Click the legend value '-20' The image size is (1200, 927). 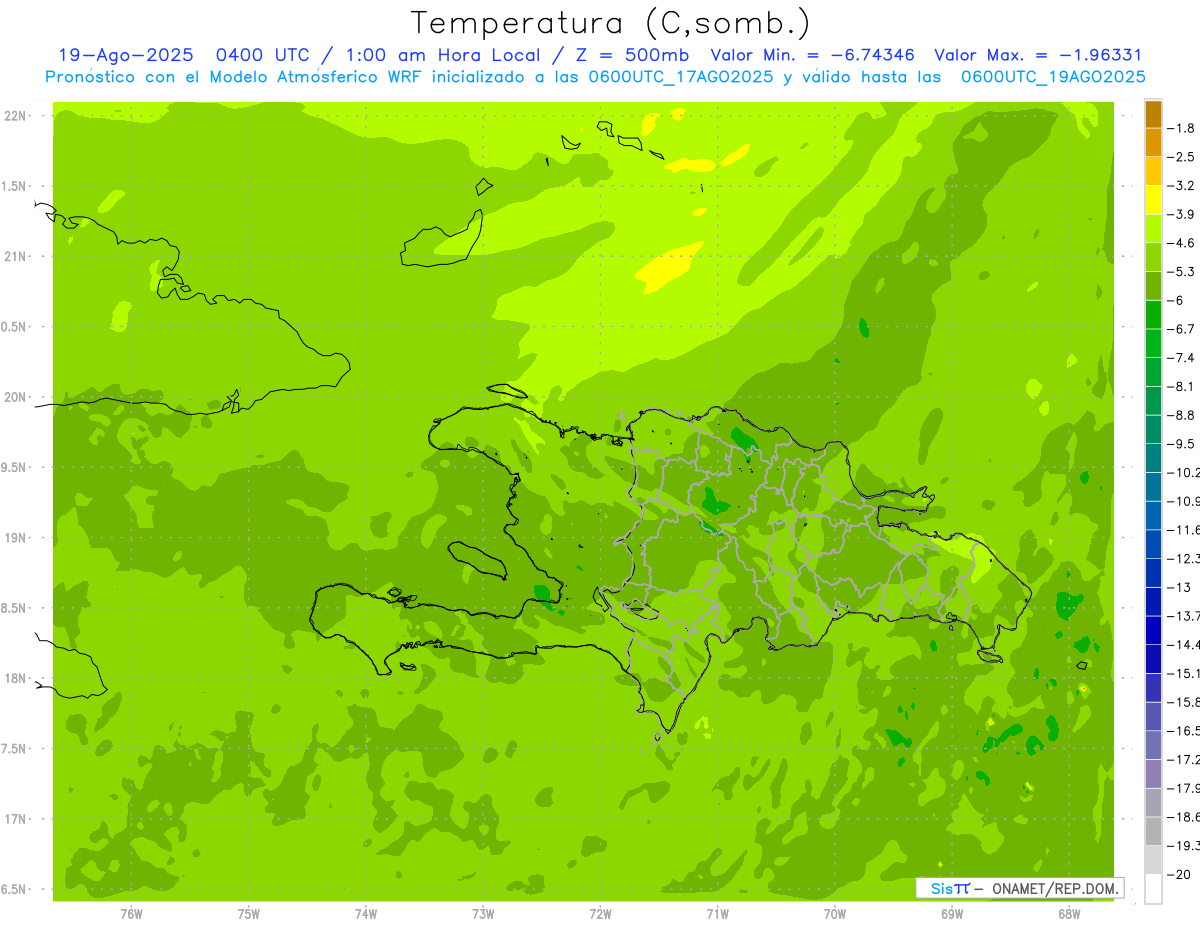(1180, 875)
